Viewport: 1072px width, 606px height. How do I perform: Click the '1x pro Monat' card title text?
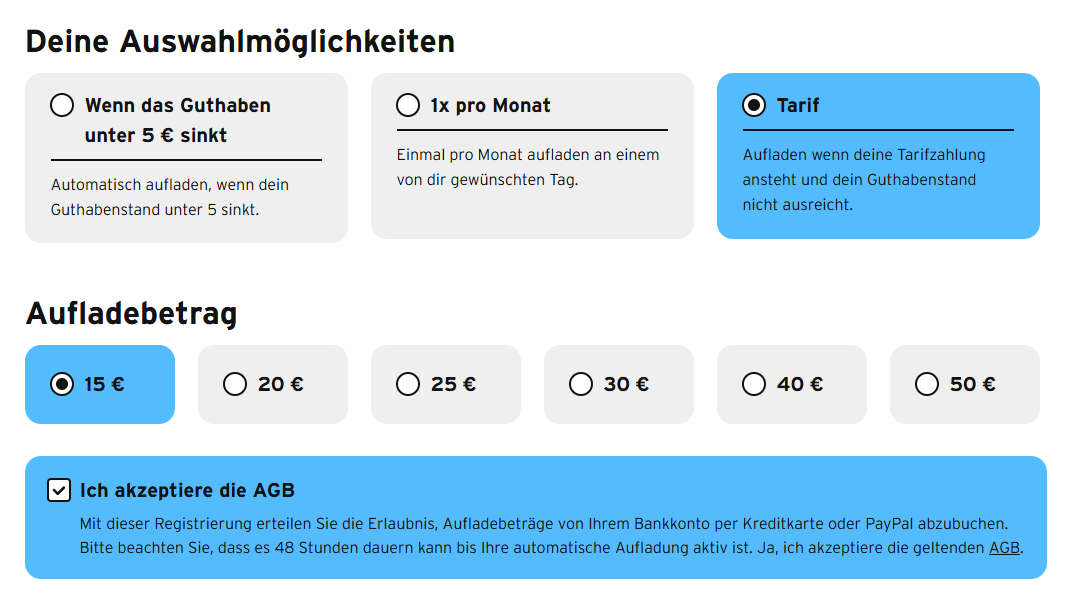(x=490, y=105)
